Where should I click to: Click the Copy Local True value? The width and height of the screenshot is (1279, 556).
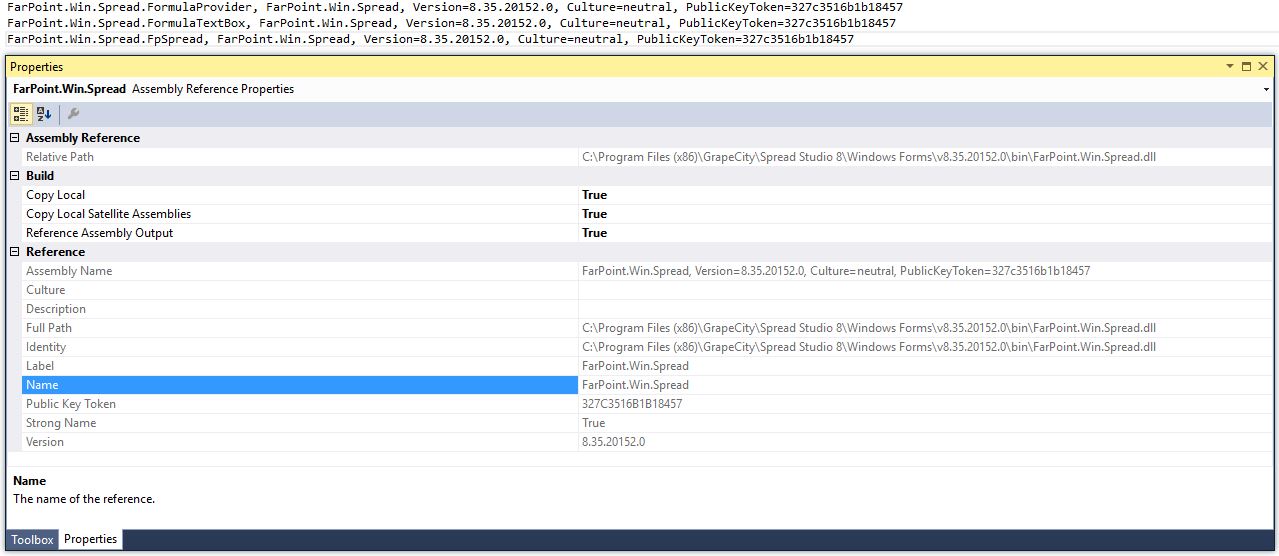[594, 195]
